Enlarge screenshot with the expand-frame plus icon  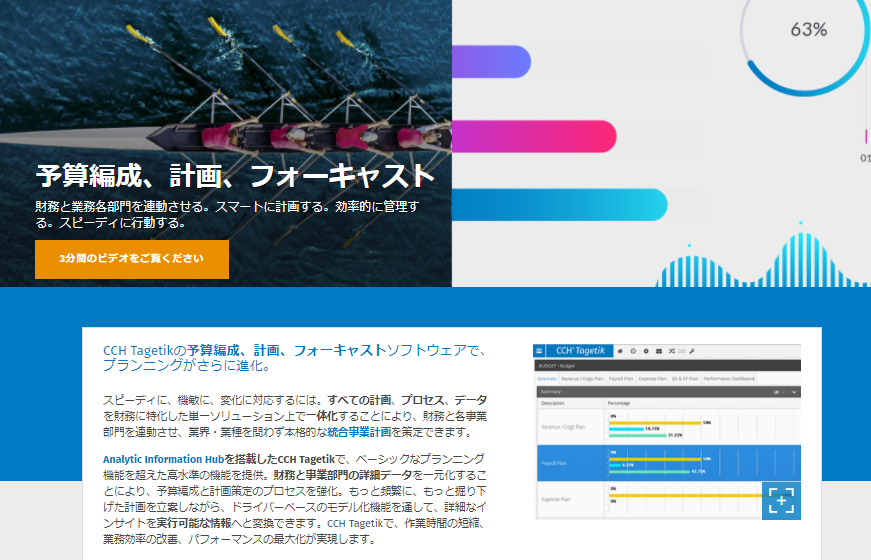pos(781,501)
